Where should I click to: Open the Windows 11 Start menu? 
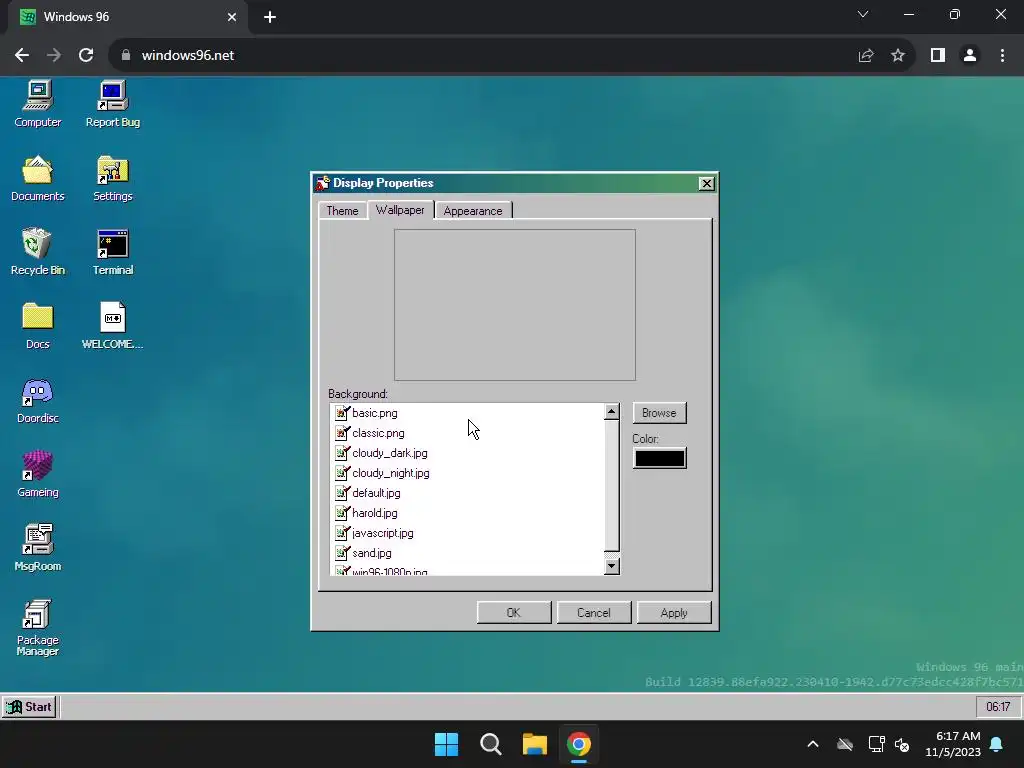coord(447,744)
